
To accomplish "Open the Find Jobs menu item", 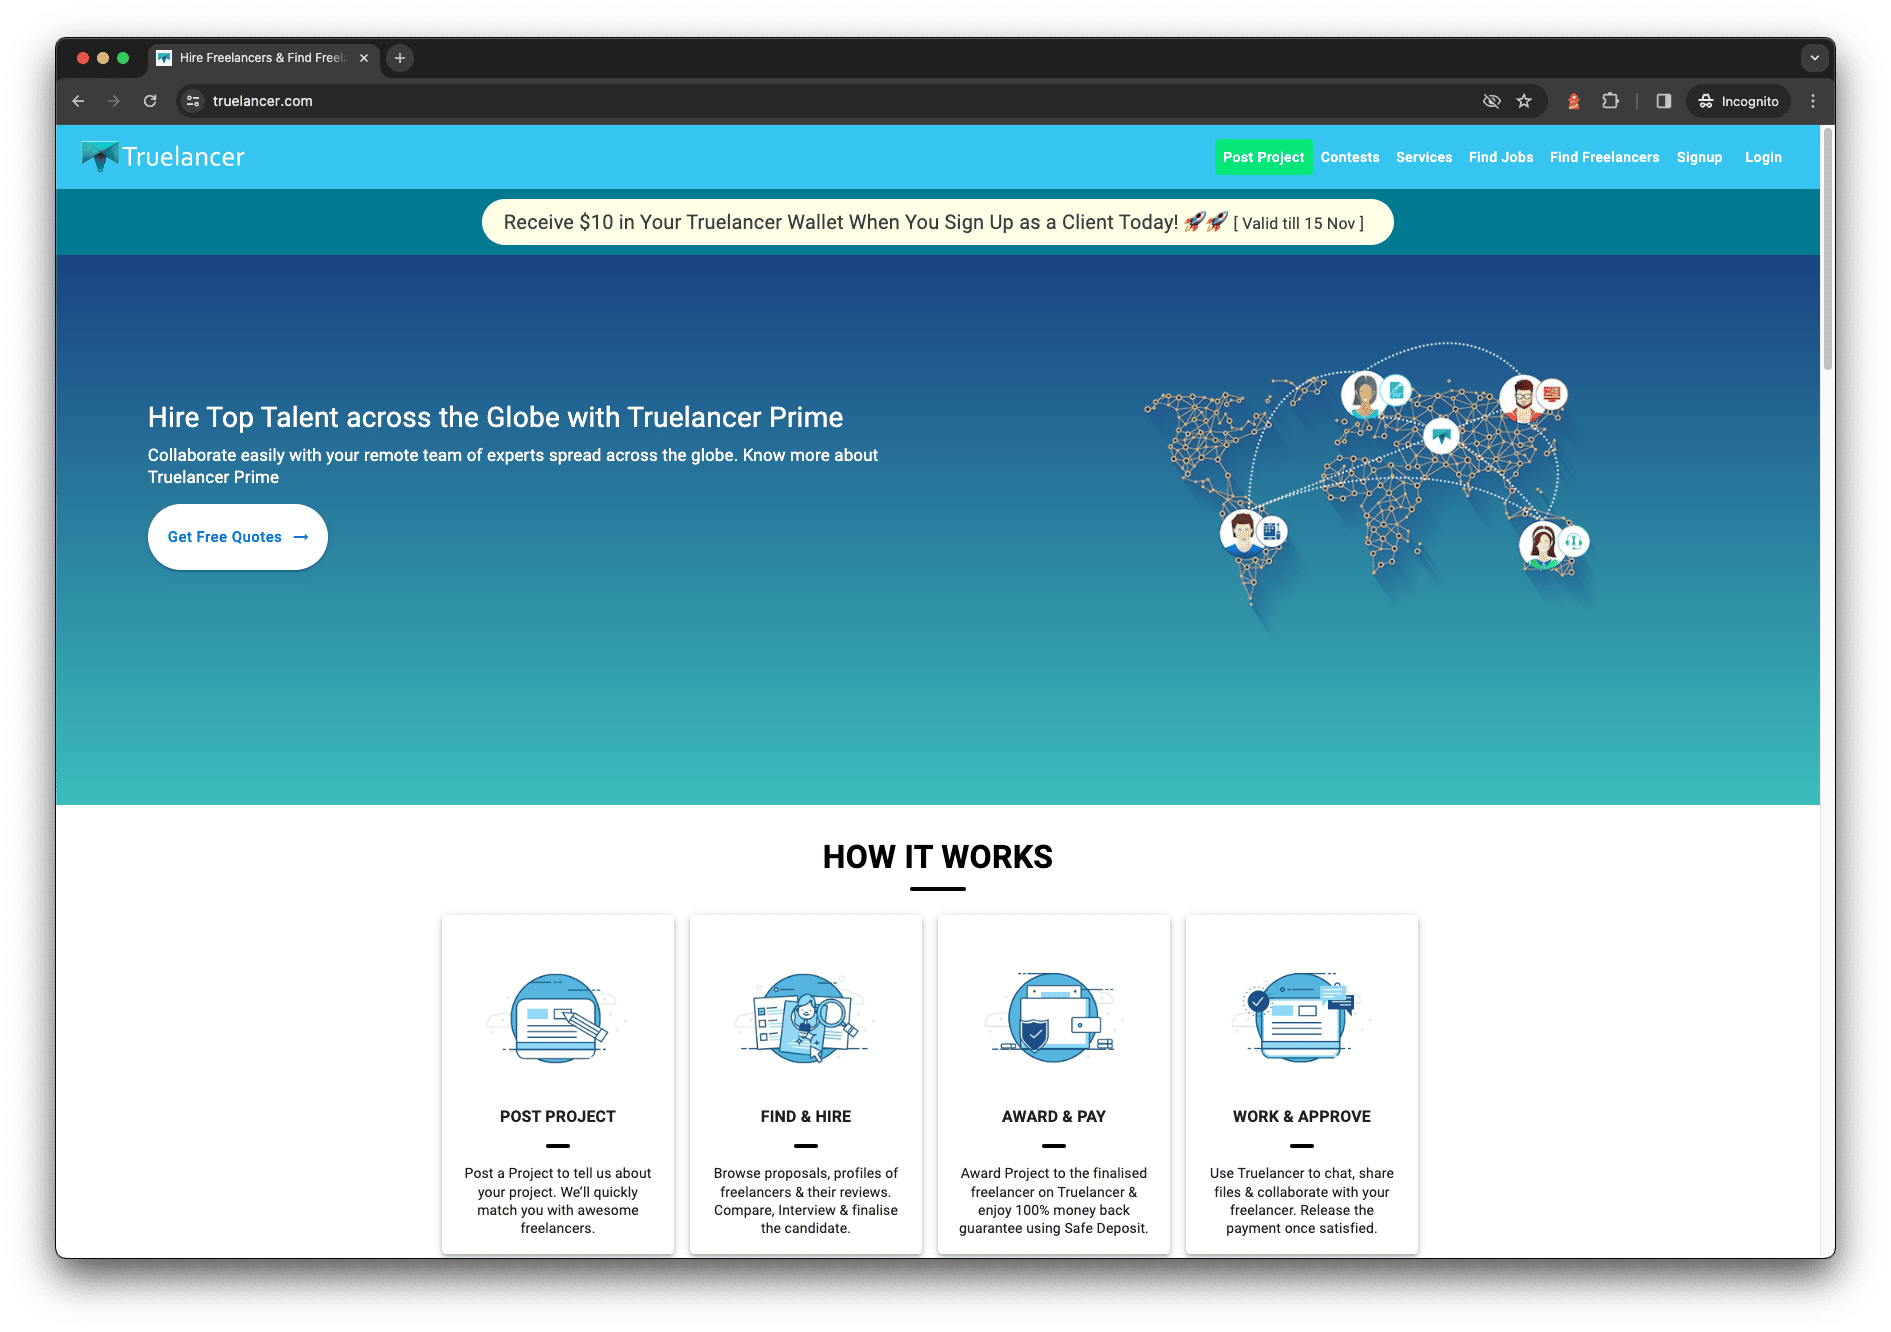I will click(x=1500, y=157).
